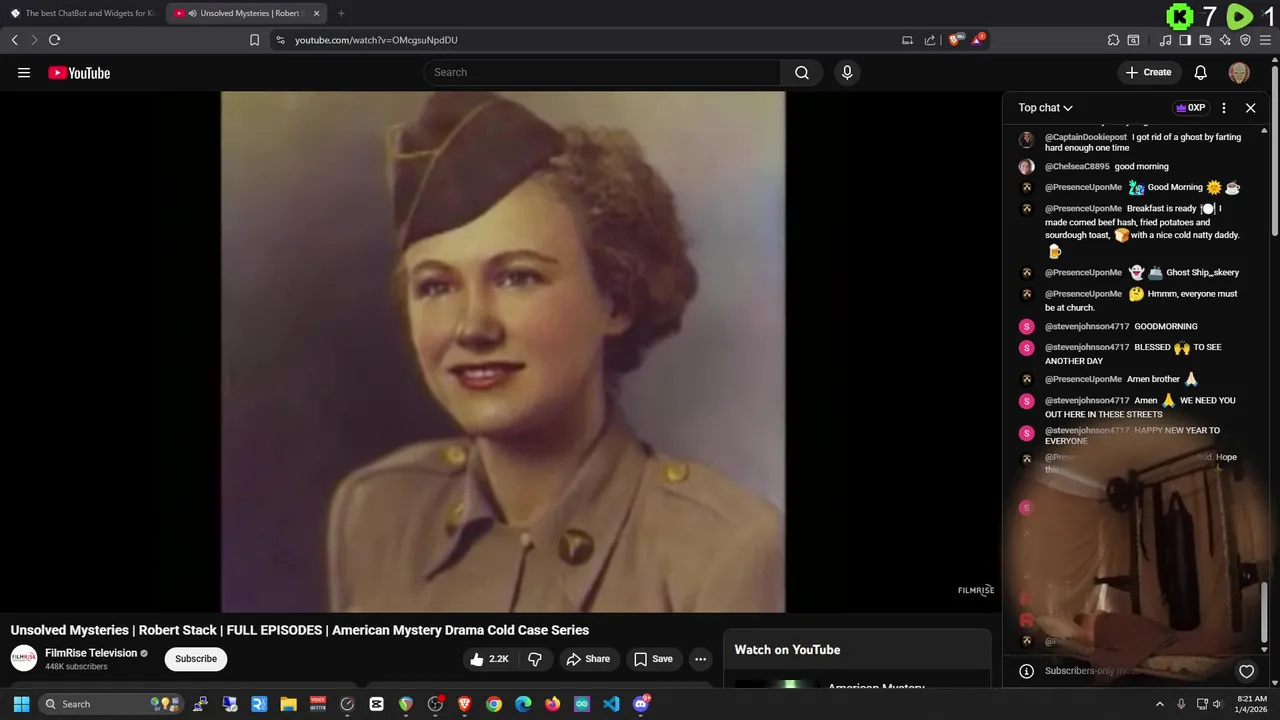The width and height of the screenshot is (1280, 720).
Task: Go back with the browser back arrow
Action: (x=15, y=40)
